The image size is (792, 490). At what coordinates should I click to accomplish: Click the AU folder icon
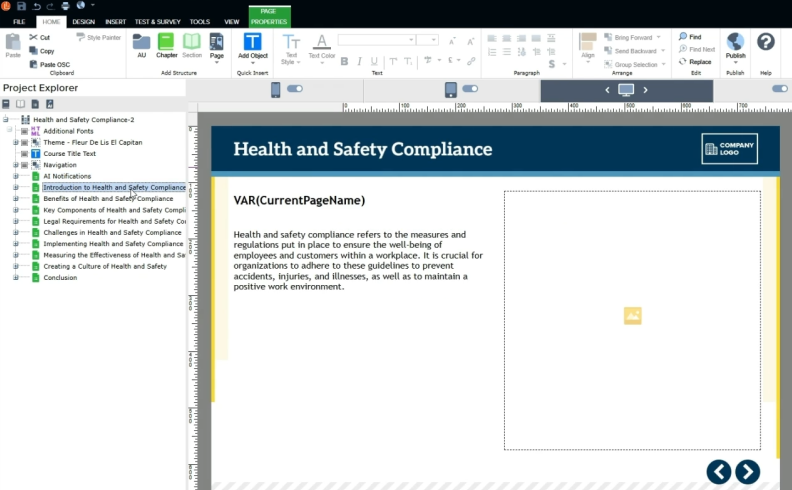pos(141,45)
